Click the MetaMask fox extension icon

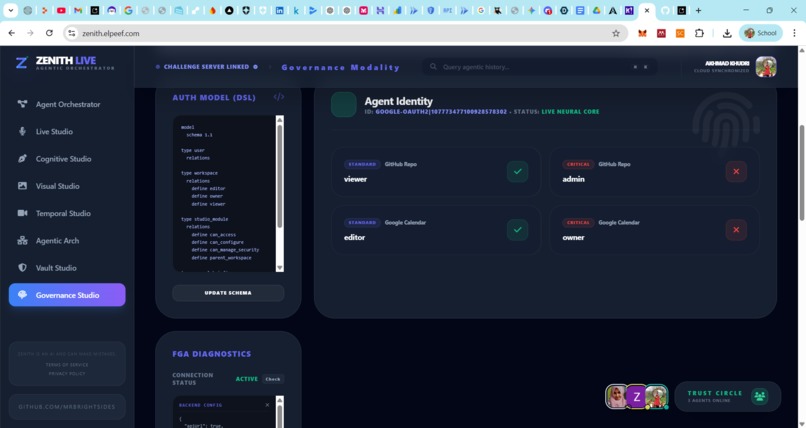pyautogui.click(x=642, y=33)
